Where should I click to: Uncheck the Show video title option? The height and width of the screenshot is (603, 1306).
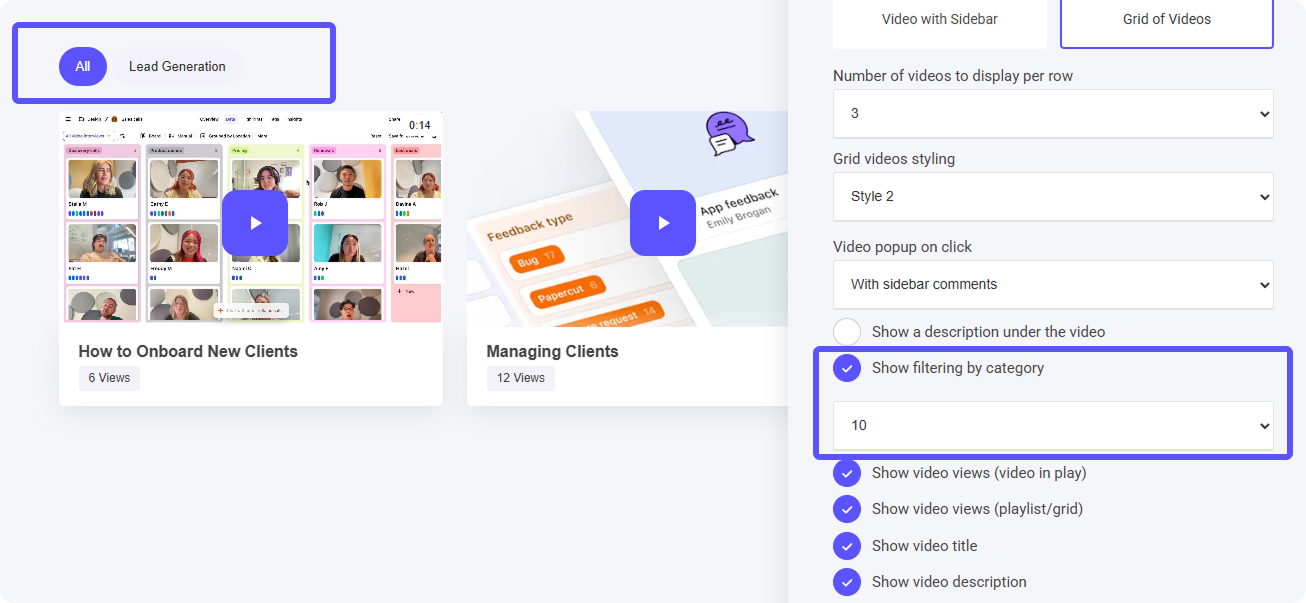pos(847,546)
